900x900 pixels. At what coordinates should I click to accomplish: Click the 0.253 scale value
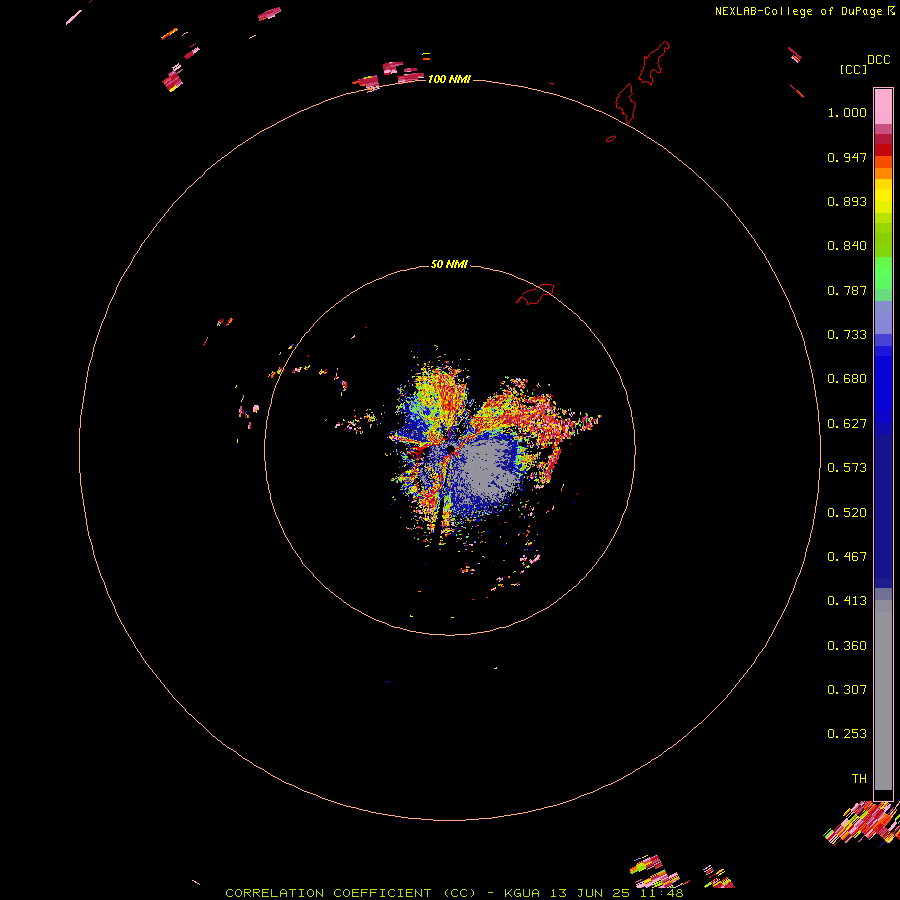point(847,734)
